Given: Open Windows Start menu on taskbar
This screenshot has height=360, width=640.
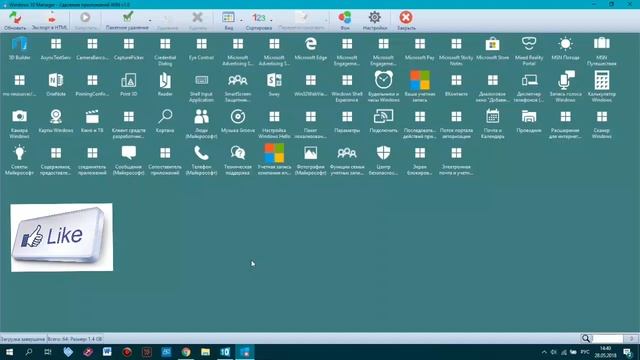Looking at the screenshot, I should tap(9, 352).
